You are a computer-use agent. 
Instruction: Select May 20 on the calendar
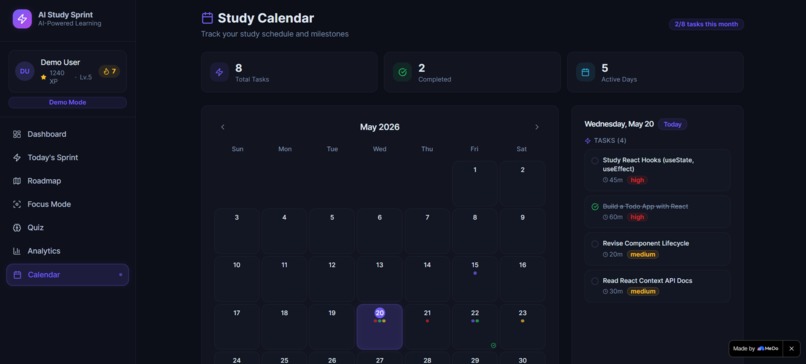[x=379, y=326]
